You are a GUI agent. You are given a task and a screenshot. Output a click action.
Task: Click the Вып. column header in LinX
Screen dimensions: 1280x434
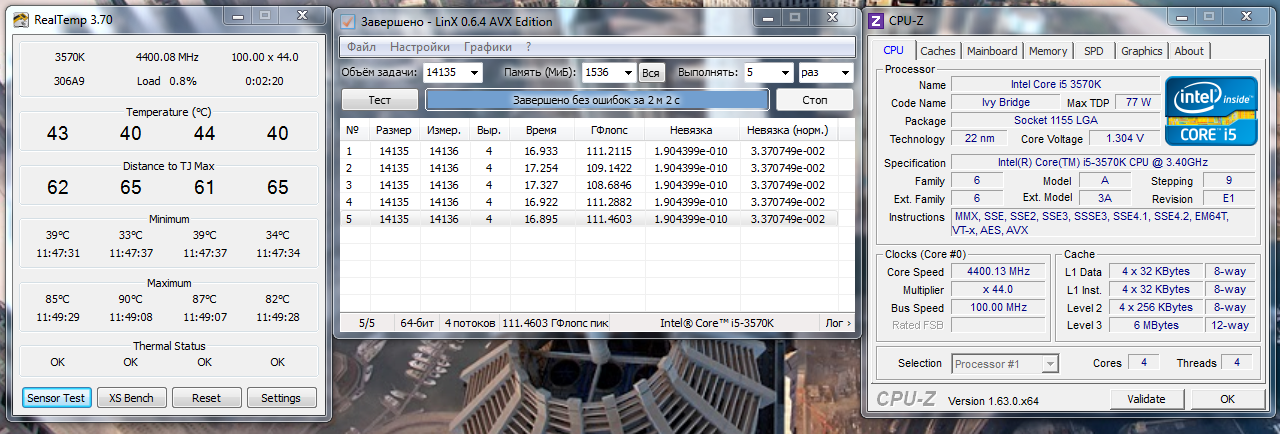[488, 130]
